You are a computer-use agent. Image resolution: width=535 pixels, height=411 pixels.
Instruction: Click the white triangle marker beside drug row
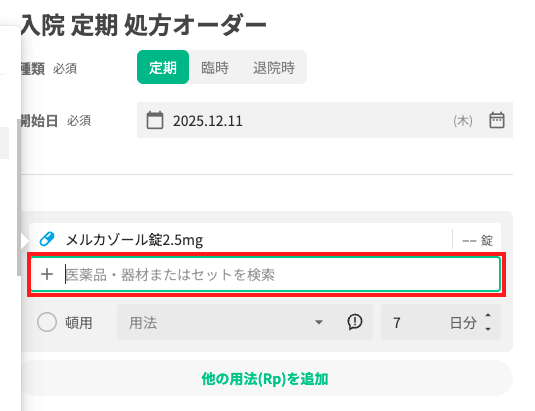click(25, 241)
